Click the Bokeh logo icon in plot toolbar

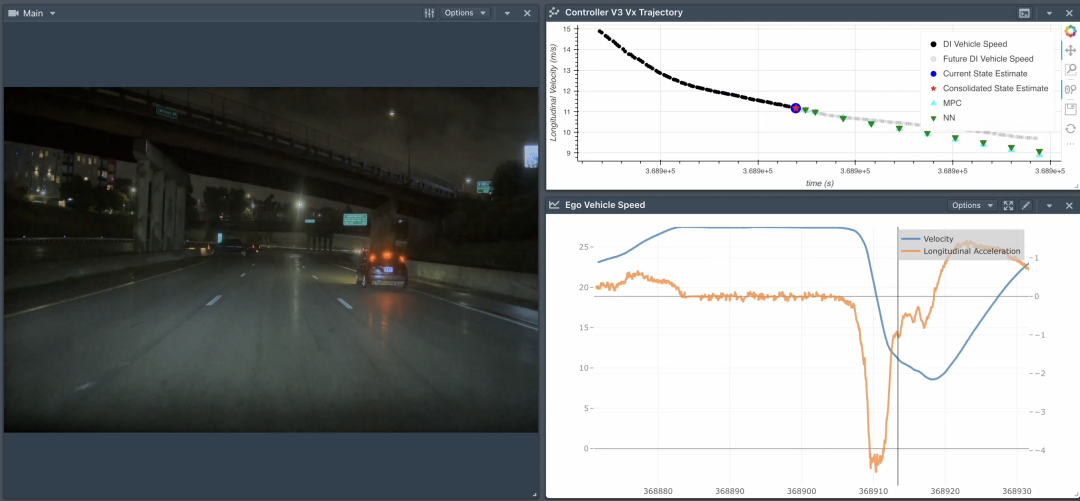point(1069,31)
